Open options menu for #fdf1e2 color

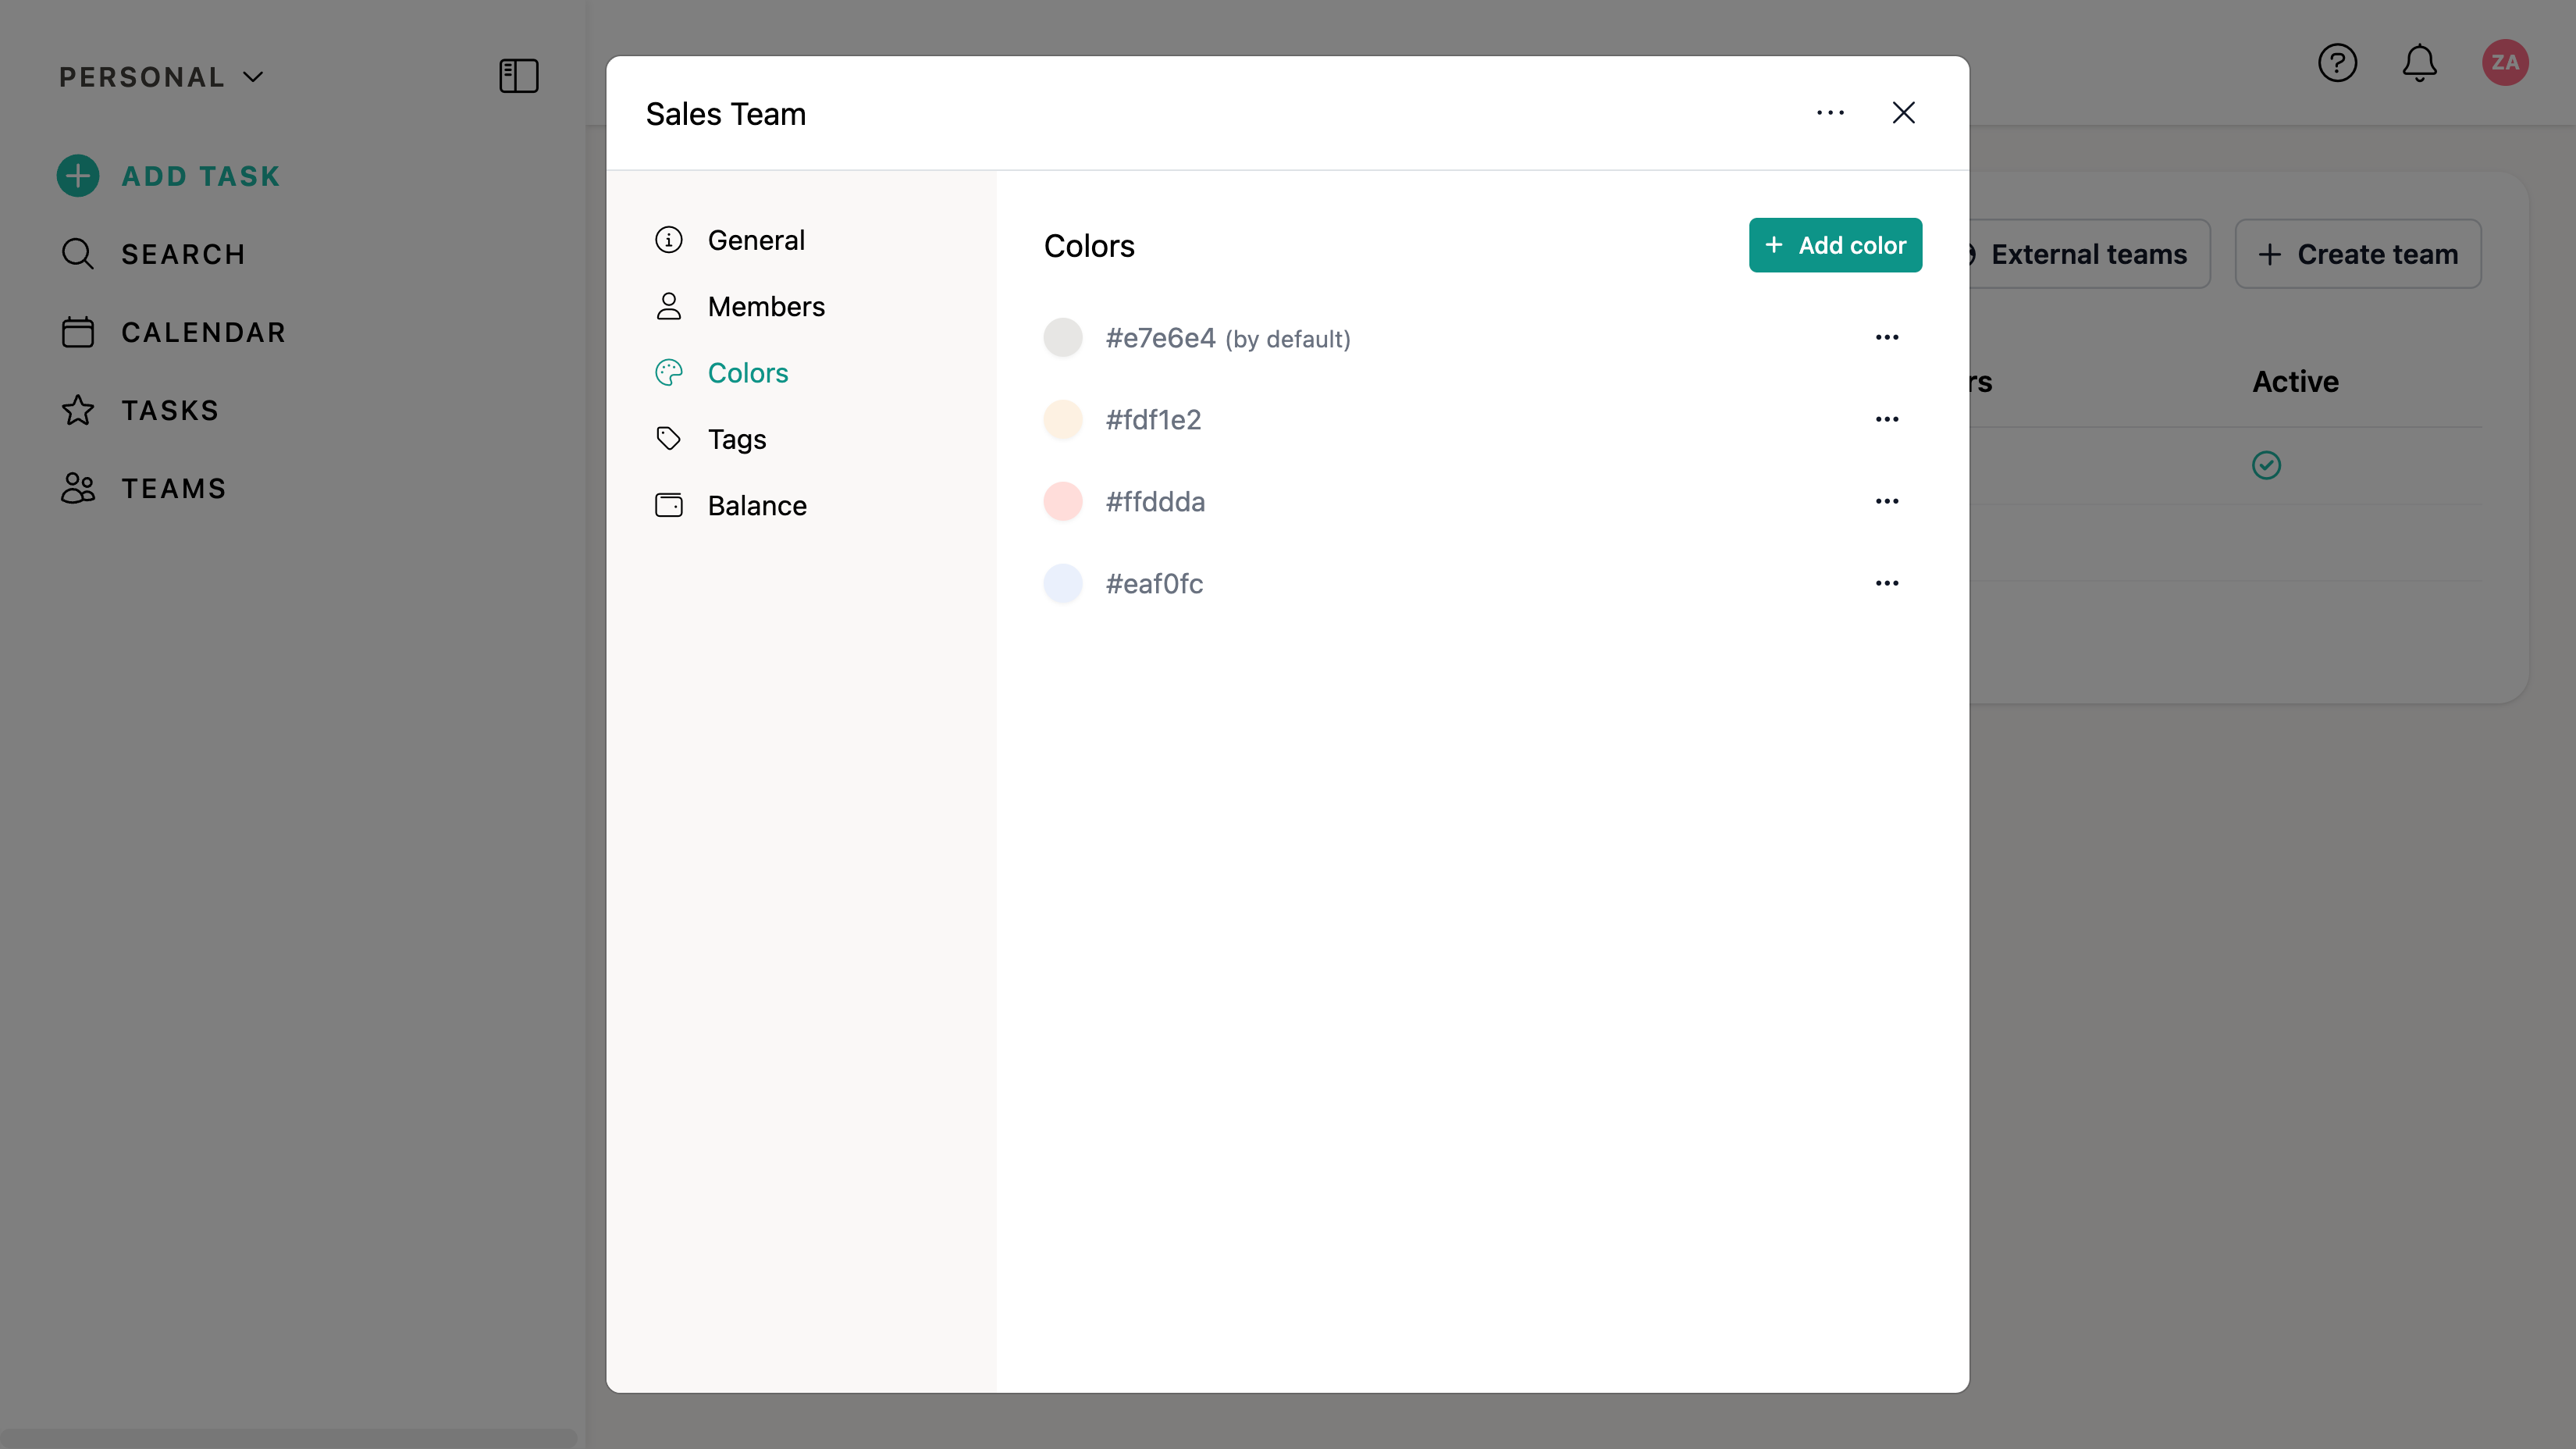pos(1886,419)
